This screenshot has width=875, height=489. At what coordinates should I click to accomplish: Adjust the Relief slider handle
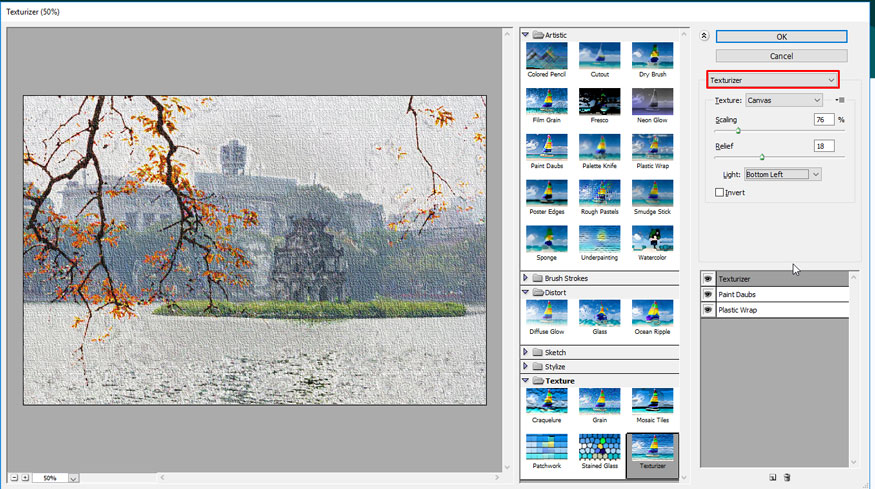pos(762,157)
